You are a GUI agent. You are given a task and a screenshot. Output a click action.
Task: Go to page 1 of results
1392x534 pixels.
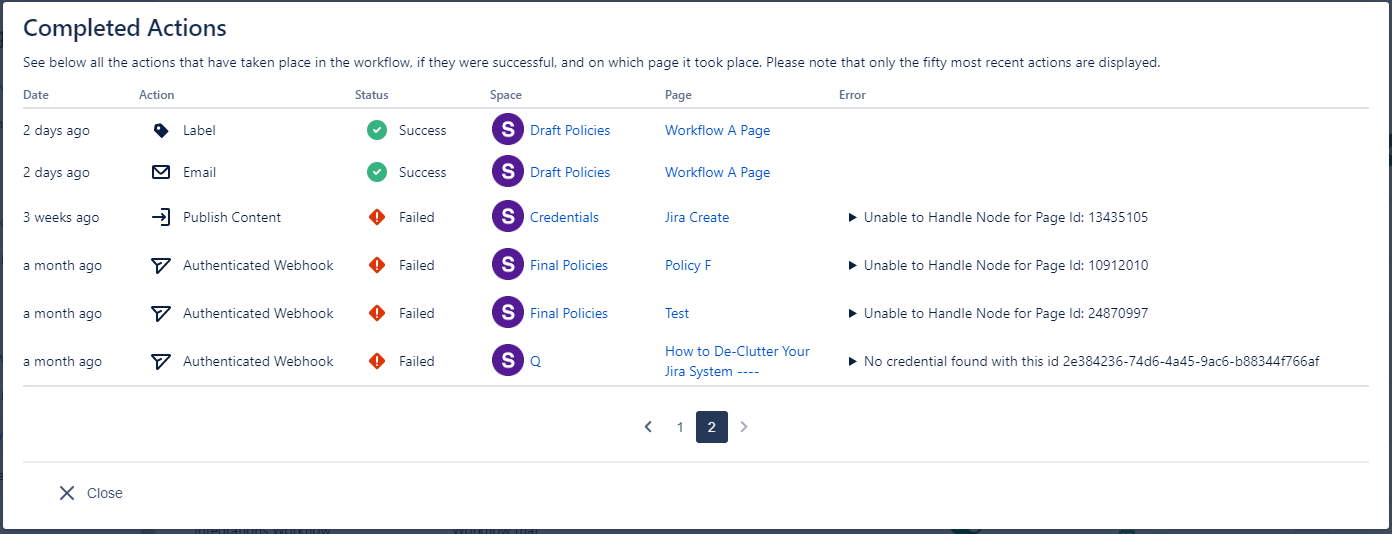click(680, 427)
